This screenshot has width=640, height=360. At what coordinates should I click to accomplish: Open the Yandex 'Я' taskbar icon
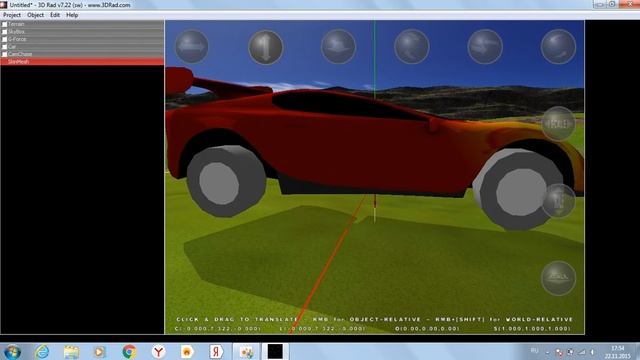(216, 351)
